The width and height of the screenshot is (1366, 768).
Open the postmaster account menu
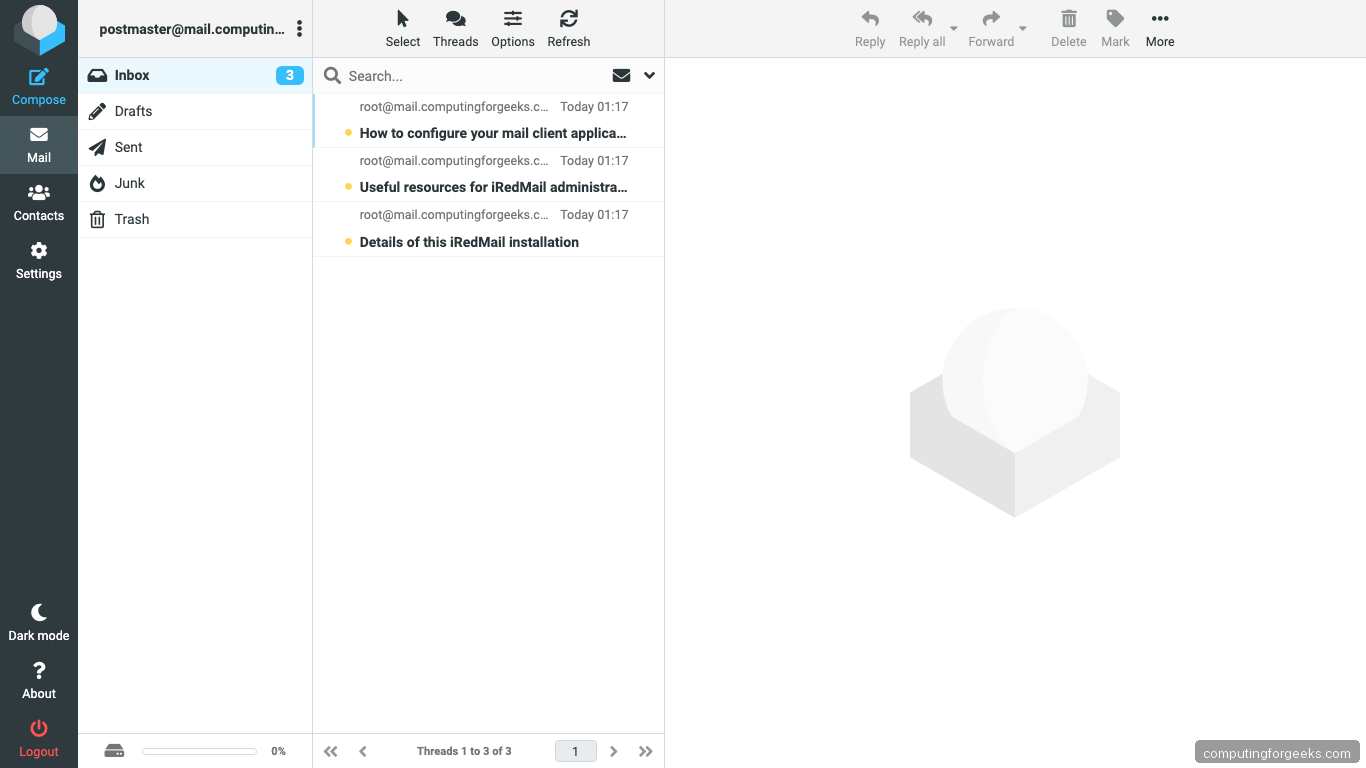pyautogui.click(x=299, y=28)
